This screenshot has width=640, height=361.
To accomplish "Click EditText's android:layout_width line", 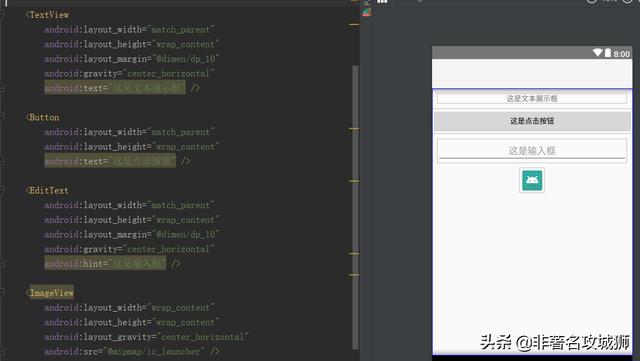I will [x=129, y=205].
